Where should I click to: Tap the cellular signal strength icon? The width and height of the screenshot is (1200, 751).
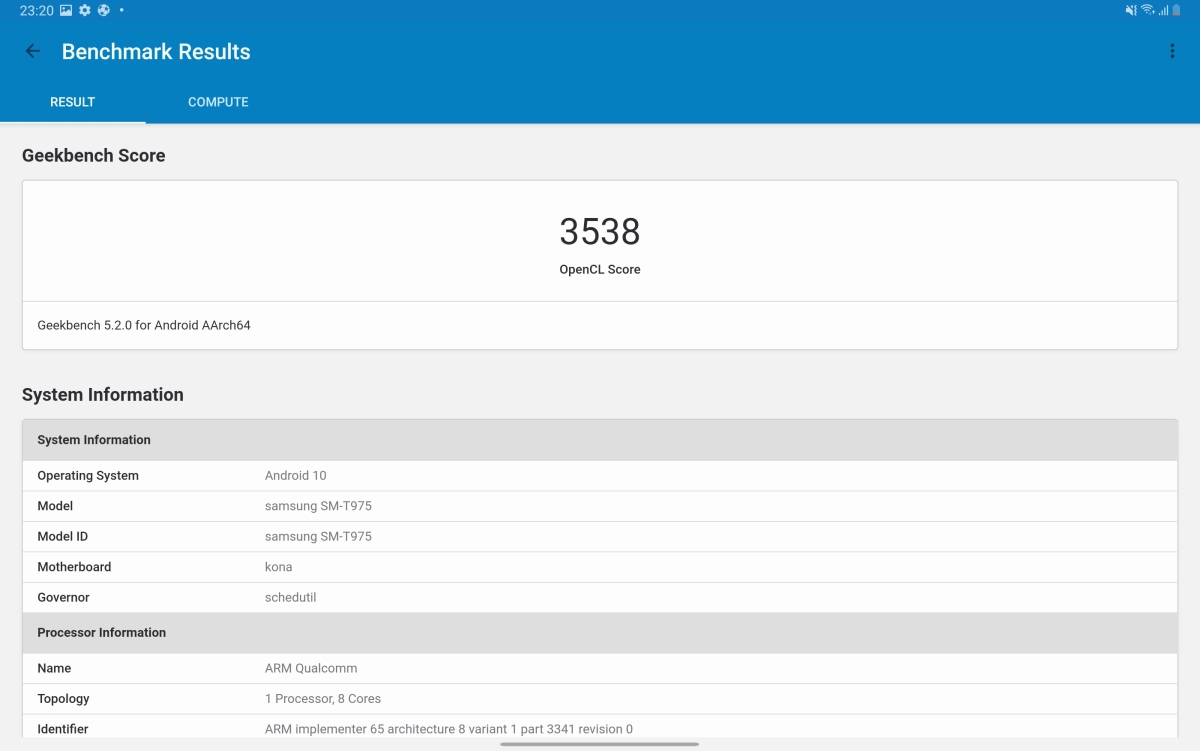coord(1163,10)
